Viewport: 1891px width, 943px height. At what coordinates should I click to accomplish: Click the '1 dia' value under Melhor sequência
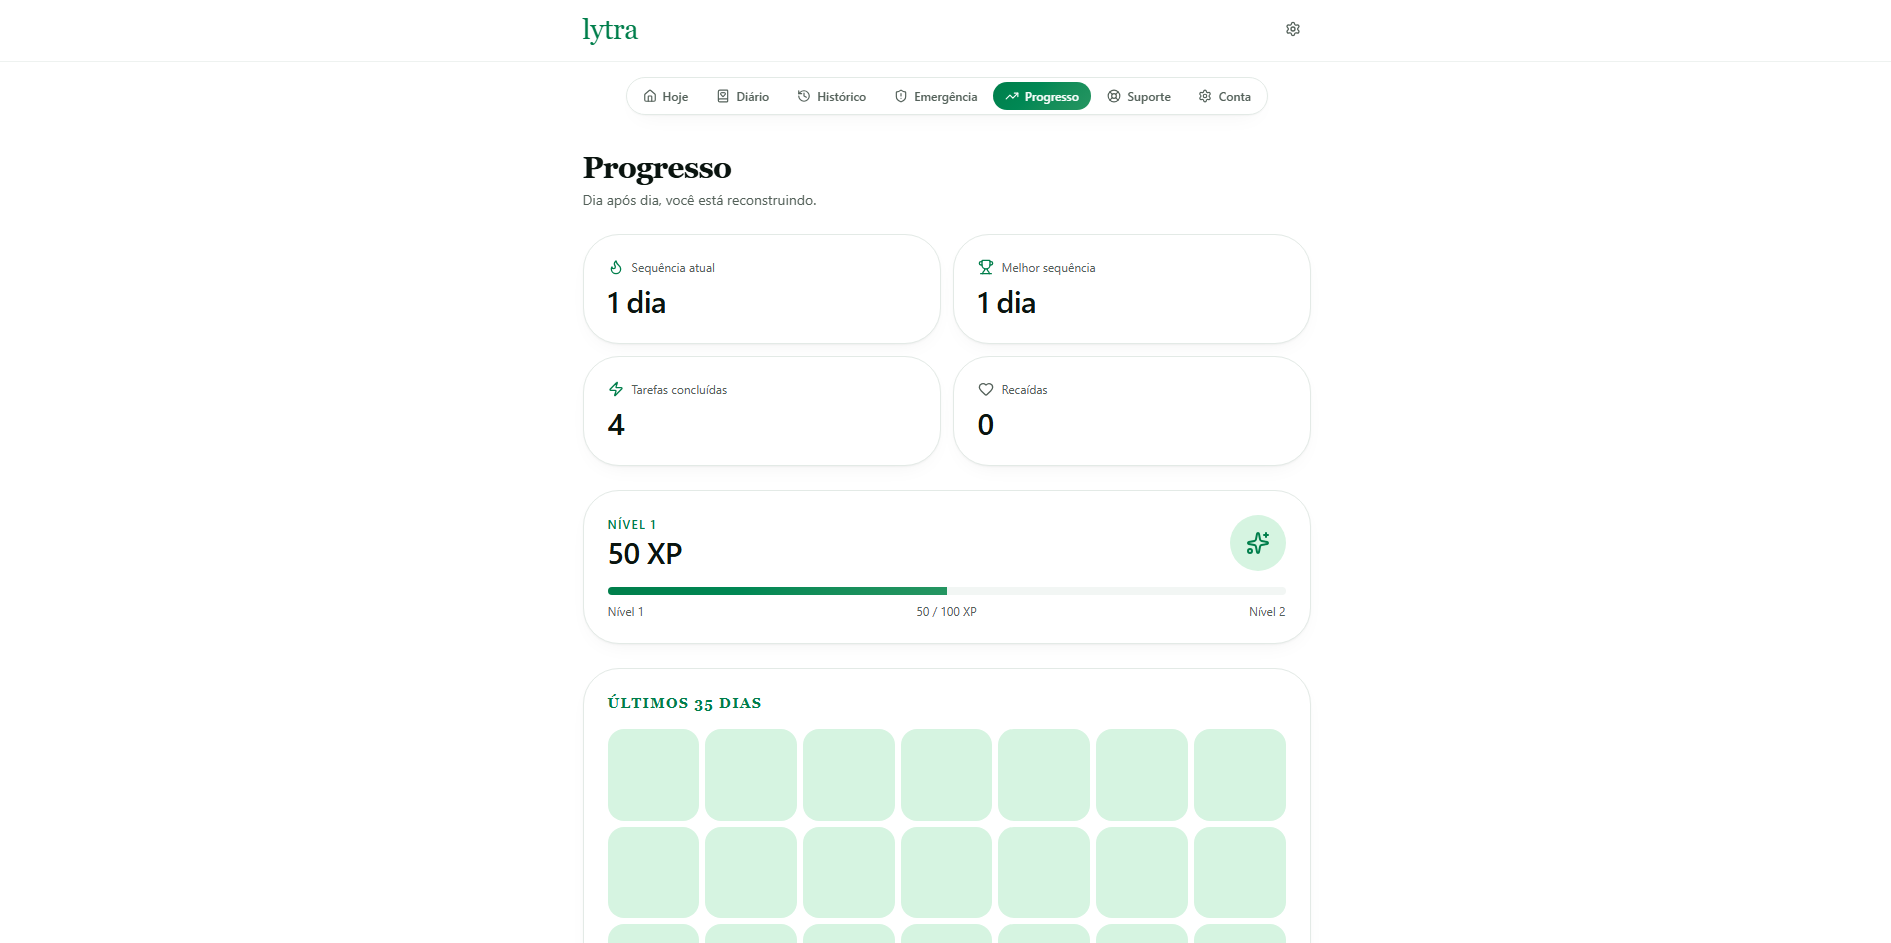[1007, 303]
